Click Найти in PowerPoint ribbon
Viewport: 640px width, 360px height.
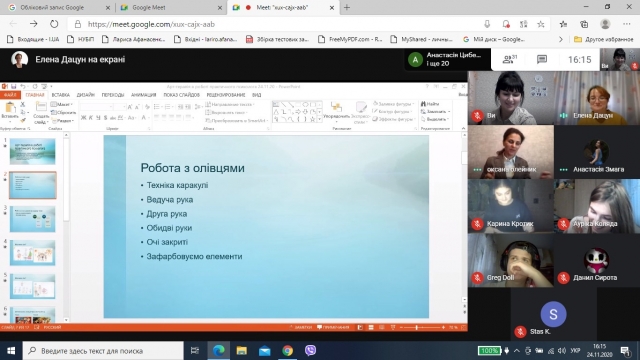click(x=430, y=104)
